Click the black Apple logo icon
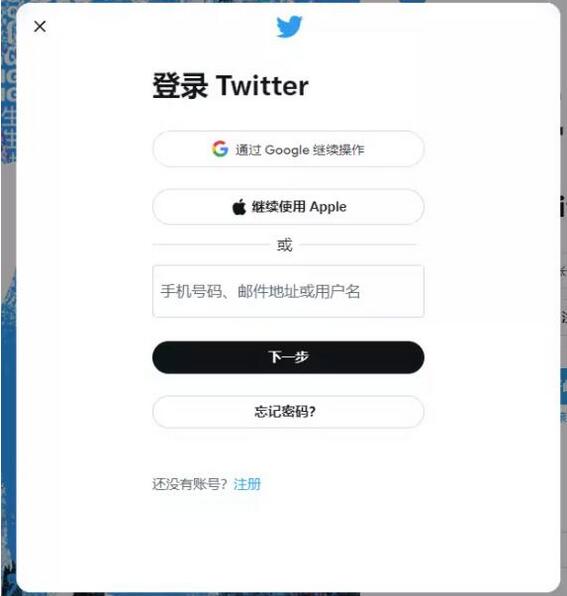This screenshot has height=596, width=567. [239, 207]
